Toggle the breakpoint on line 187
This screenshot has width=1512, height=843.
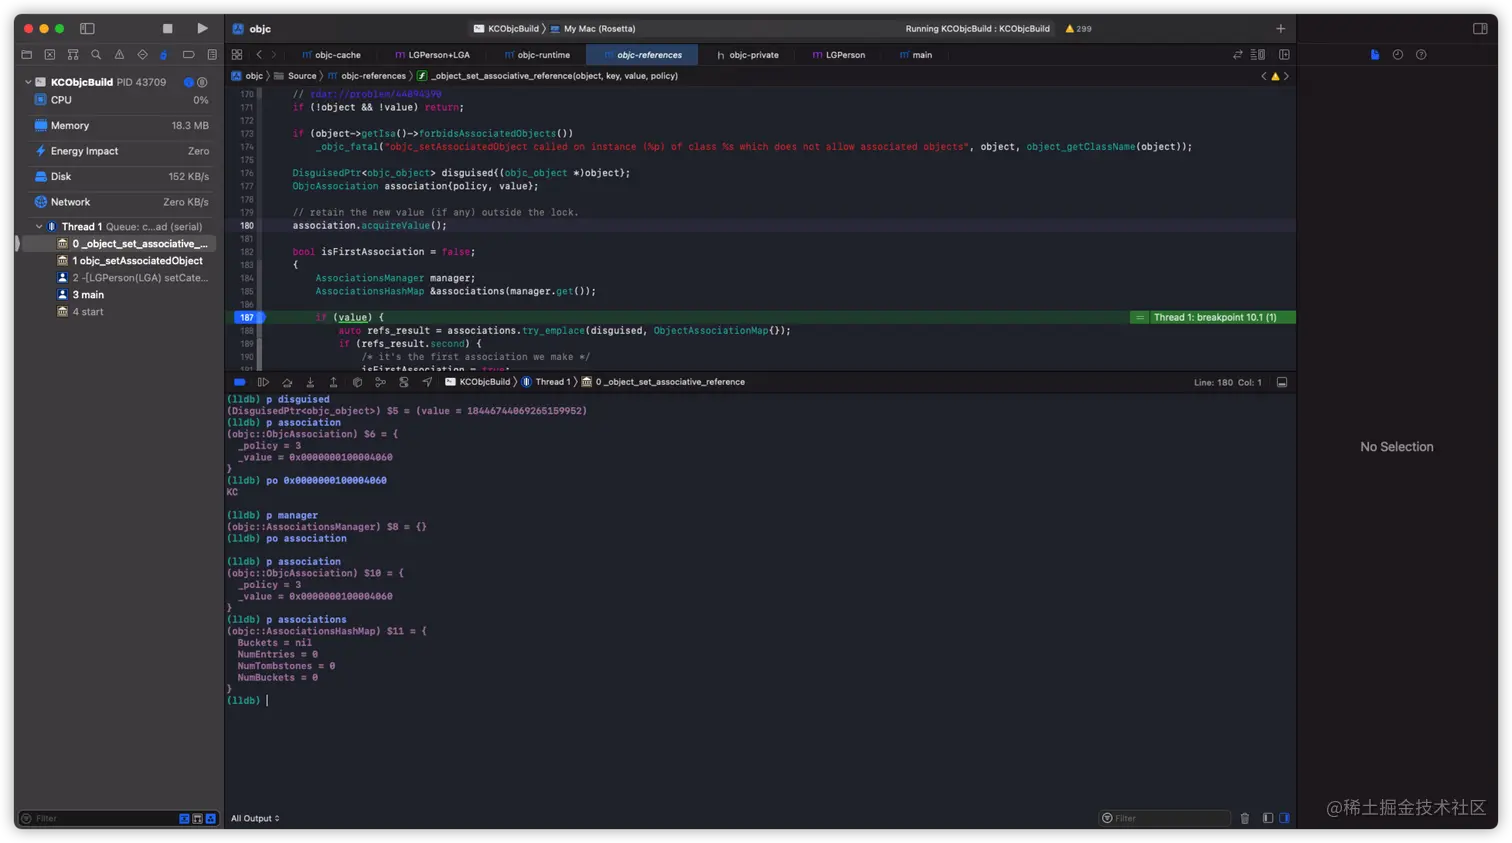pos(247,318)
